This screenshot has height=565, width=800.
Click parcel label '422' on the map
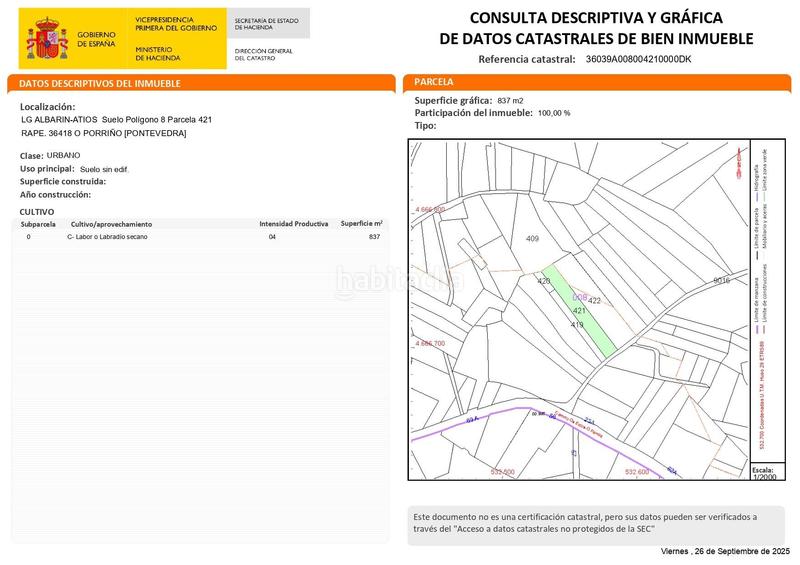pos(594,301)
